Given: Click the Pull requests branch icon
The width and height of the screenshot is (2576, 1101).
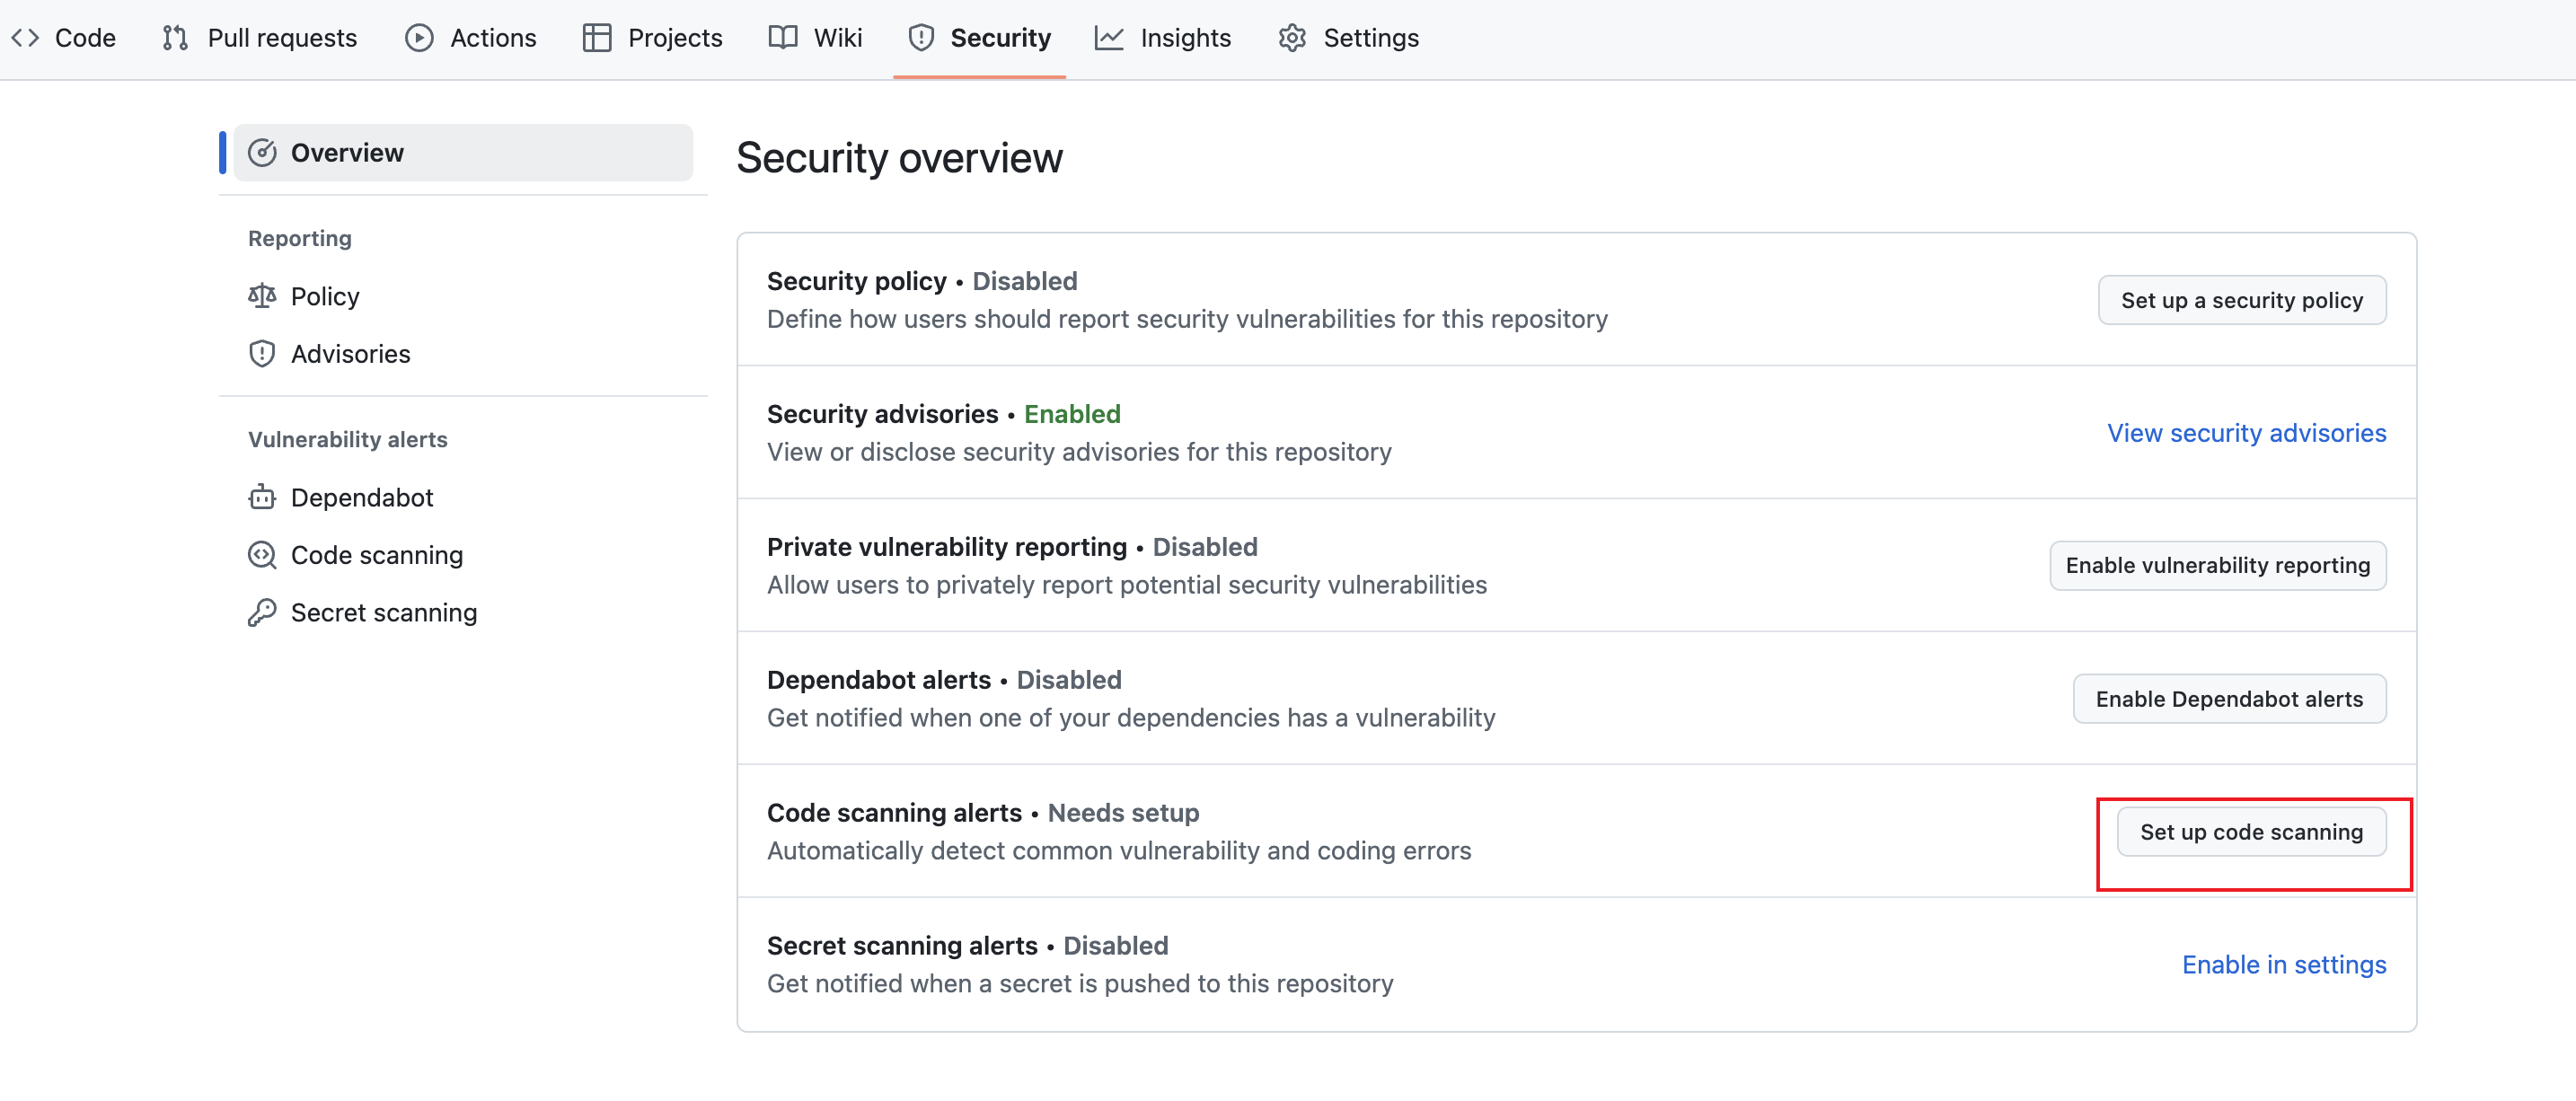Looking at the screenshot, I should (x=175, y=38).
